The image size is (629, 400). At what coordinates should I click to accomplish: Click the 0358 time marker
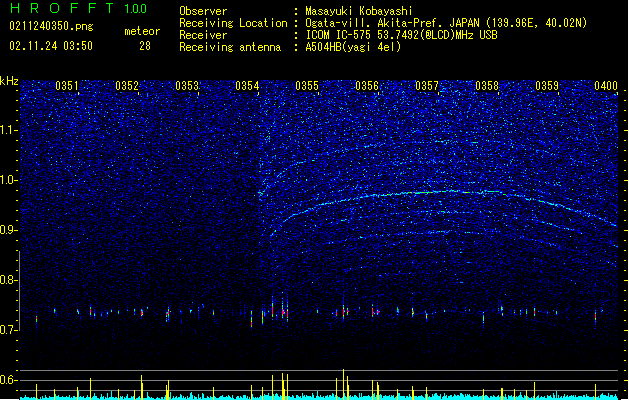pos(487,86)
